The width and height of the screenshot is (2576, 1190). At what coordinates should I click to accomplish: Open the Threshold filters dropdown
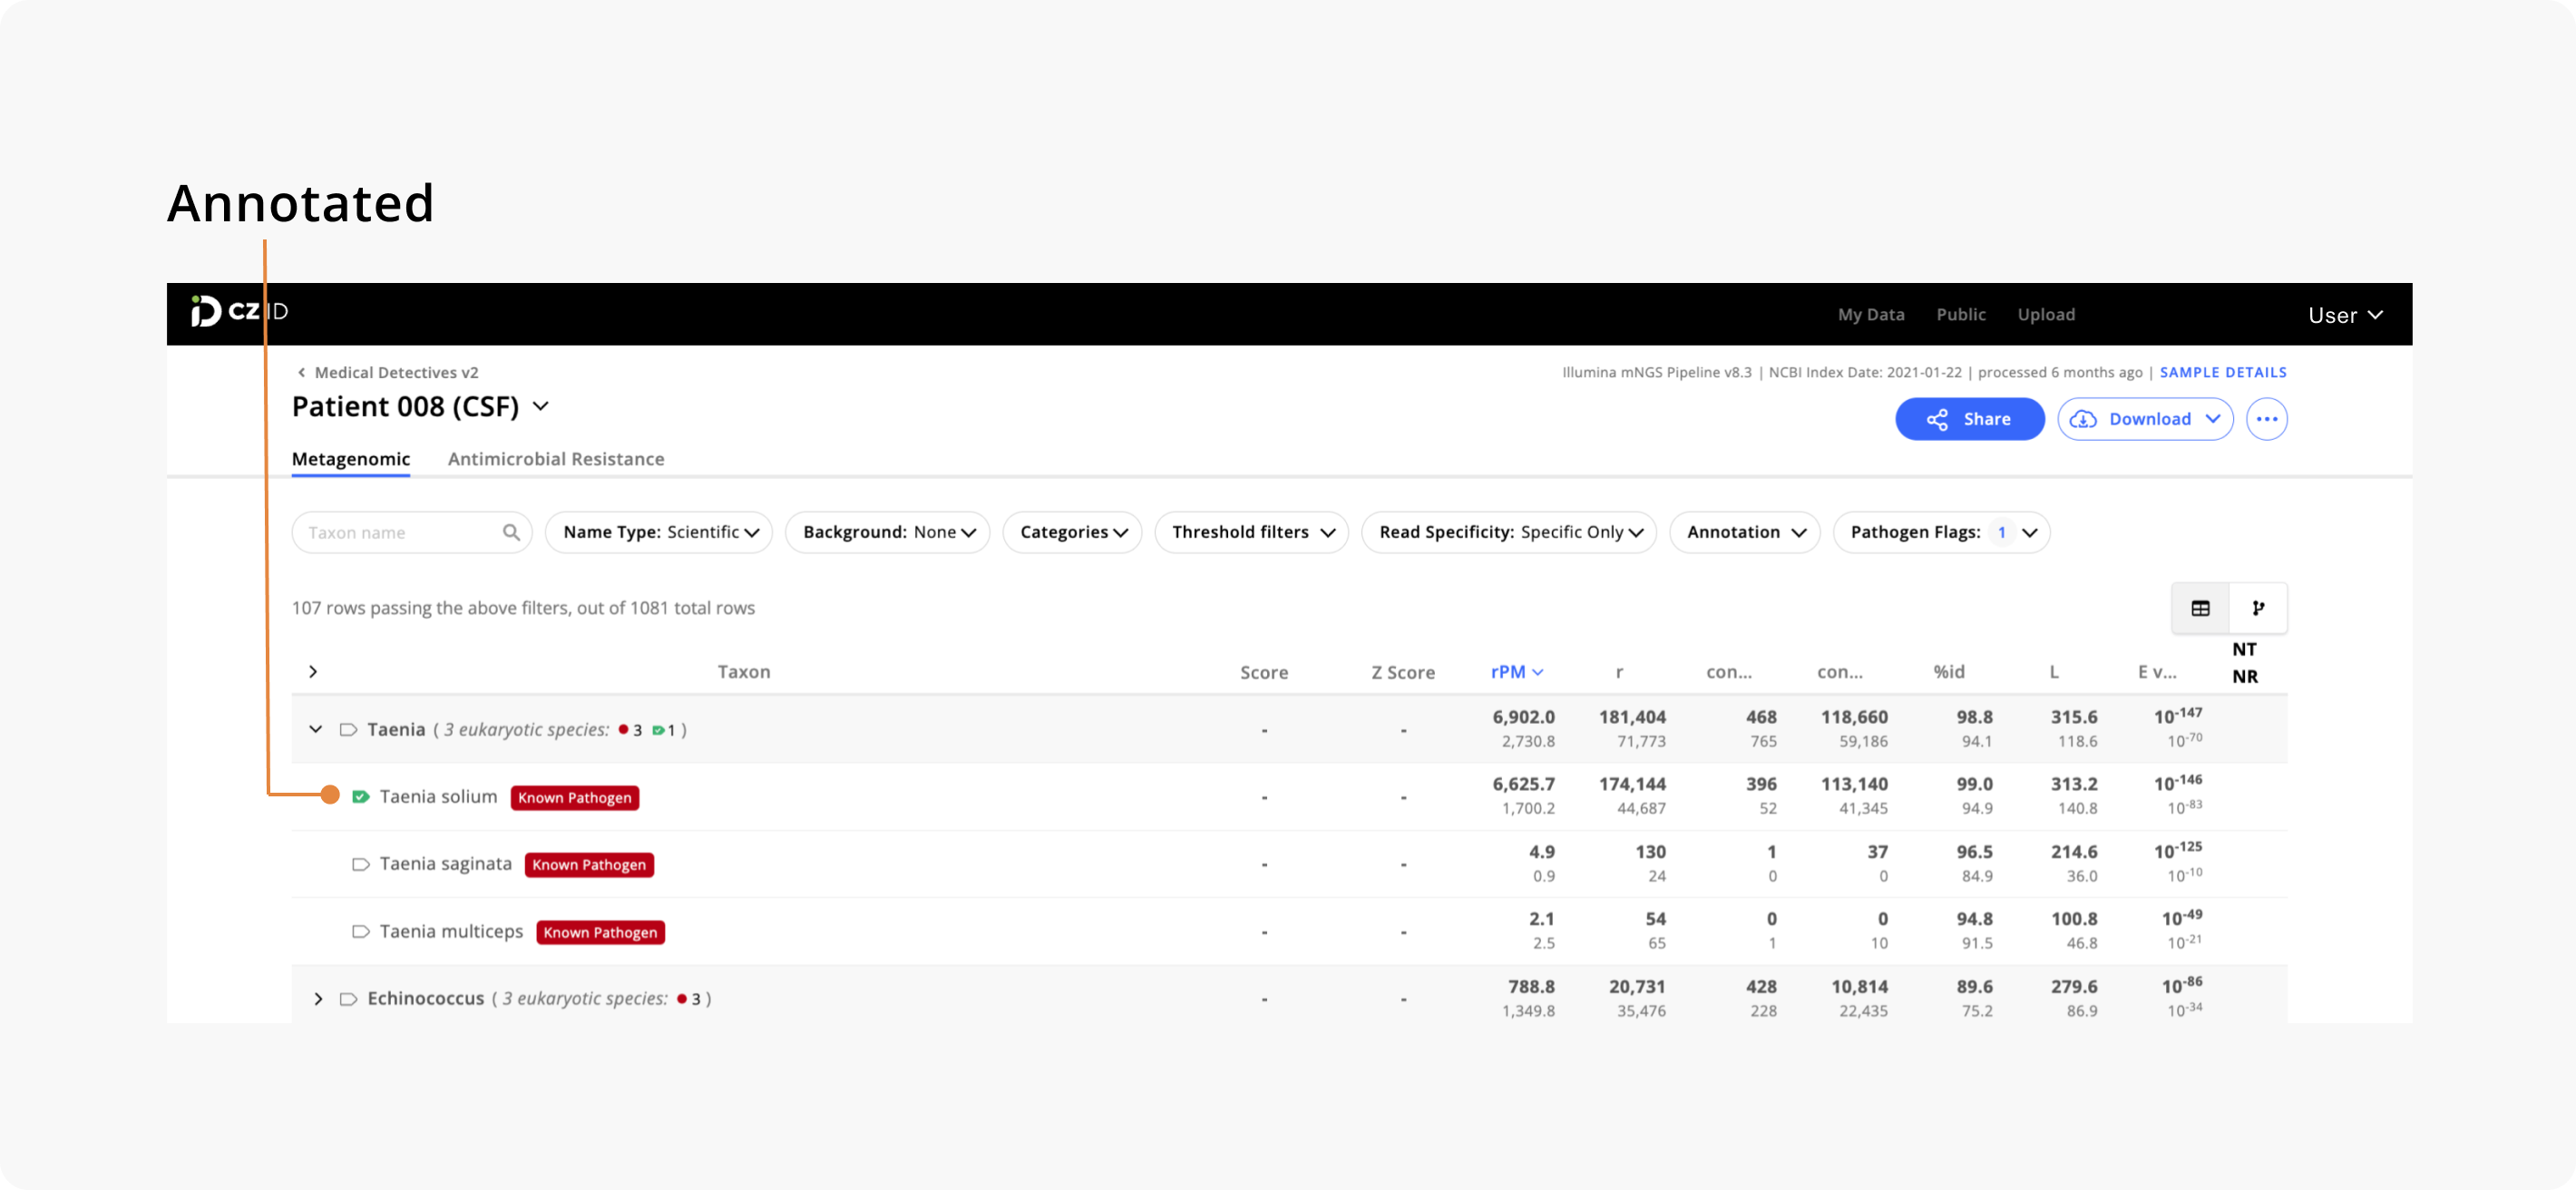(1251, 532)
